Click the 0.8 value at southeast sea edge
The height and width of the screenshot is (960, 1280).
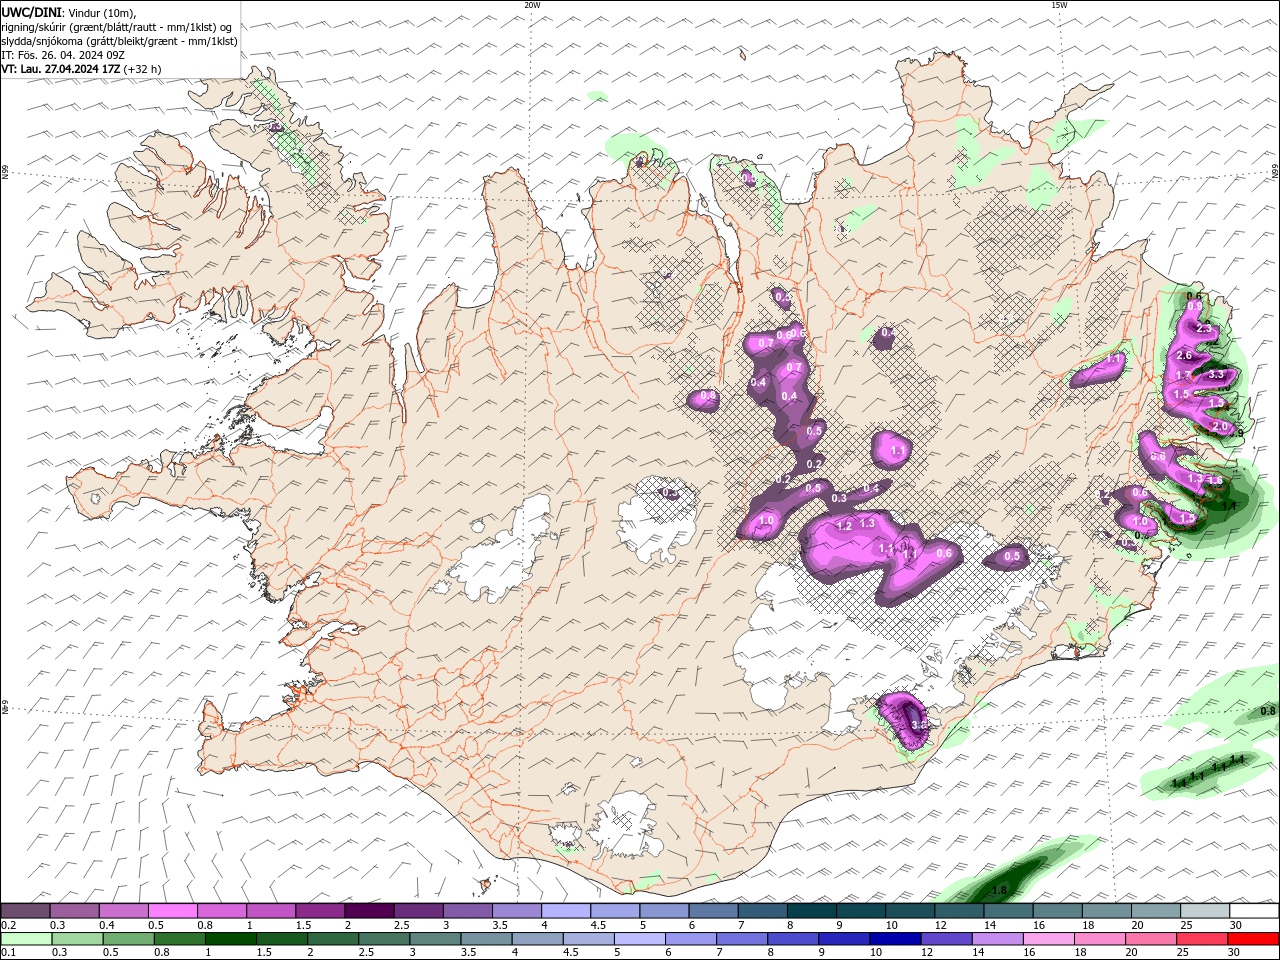[x=1268, y=711]
